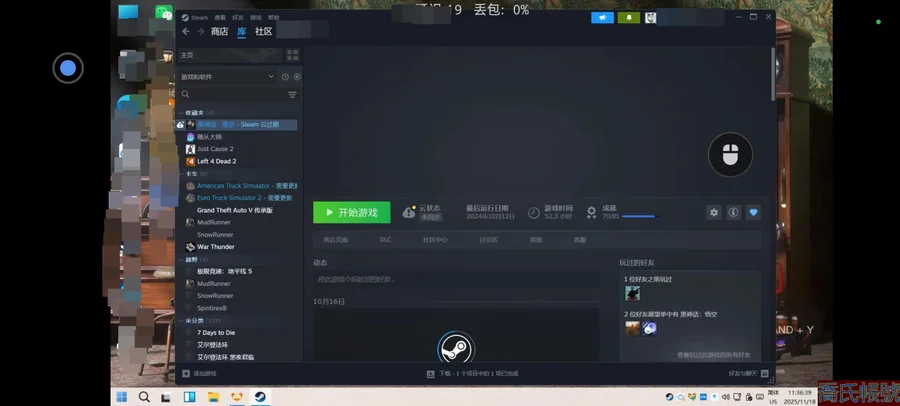Expand the 游戏和软件 dropdown
Image resolution: width=900 pixels, height=406 pixels.
click(271, 77)
